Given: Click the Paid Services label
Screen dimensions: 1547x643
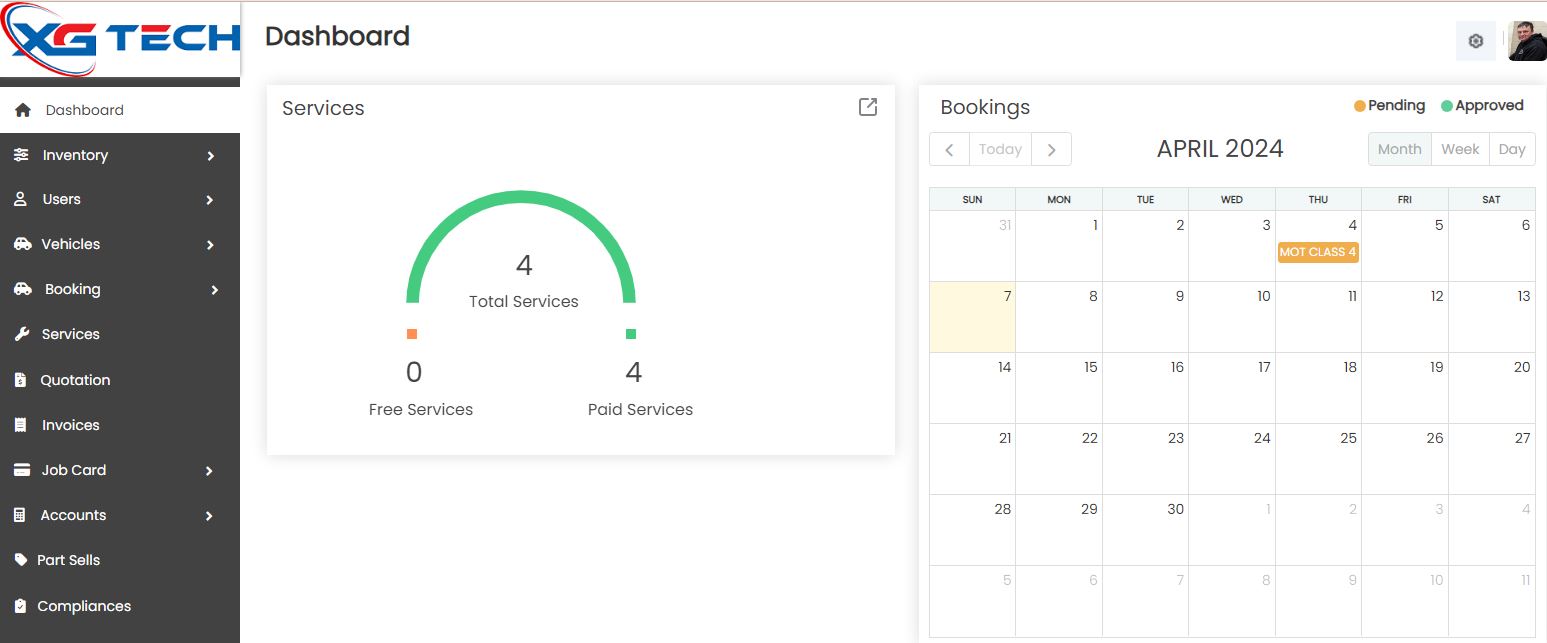Looking at the screenshot, I should tap(640, 409).
